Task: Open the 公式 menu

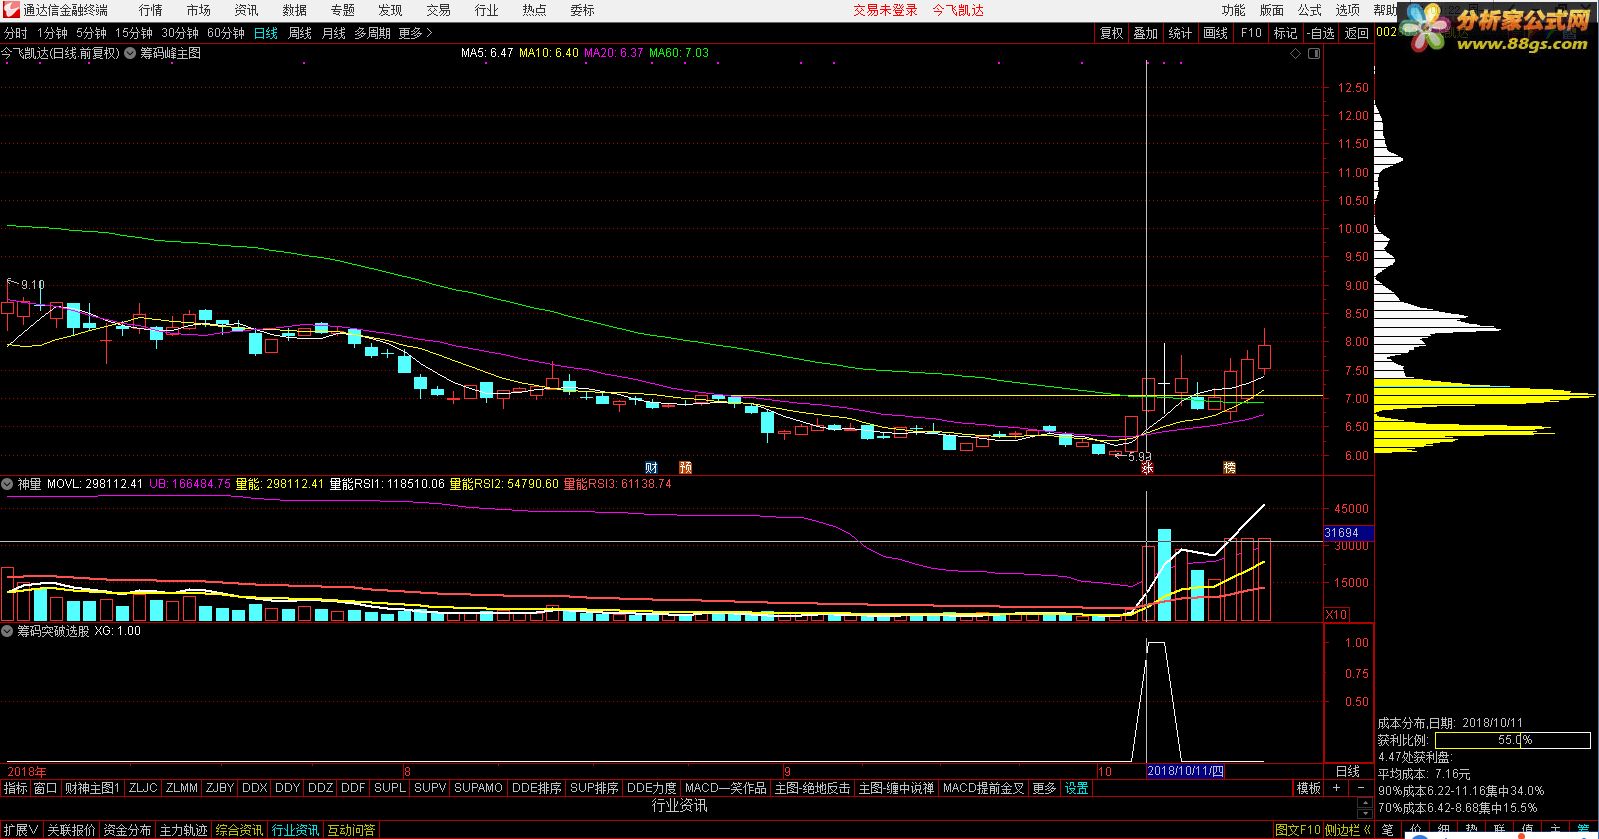Action: tap(1310, 10)
